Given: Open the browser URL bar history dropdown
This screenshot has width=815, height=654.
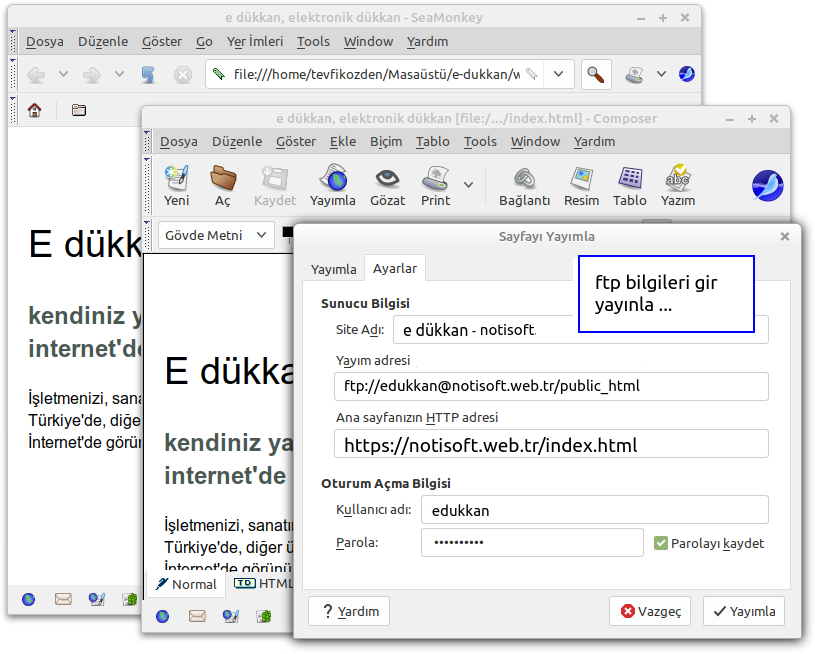Looking at the screenshot, I should point(559,74).
